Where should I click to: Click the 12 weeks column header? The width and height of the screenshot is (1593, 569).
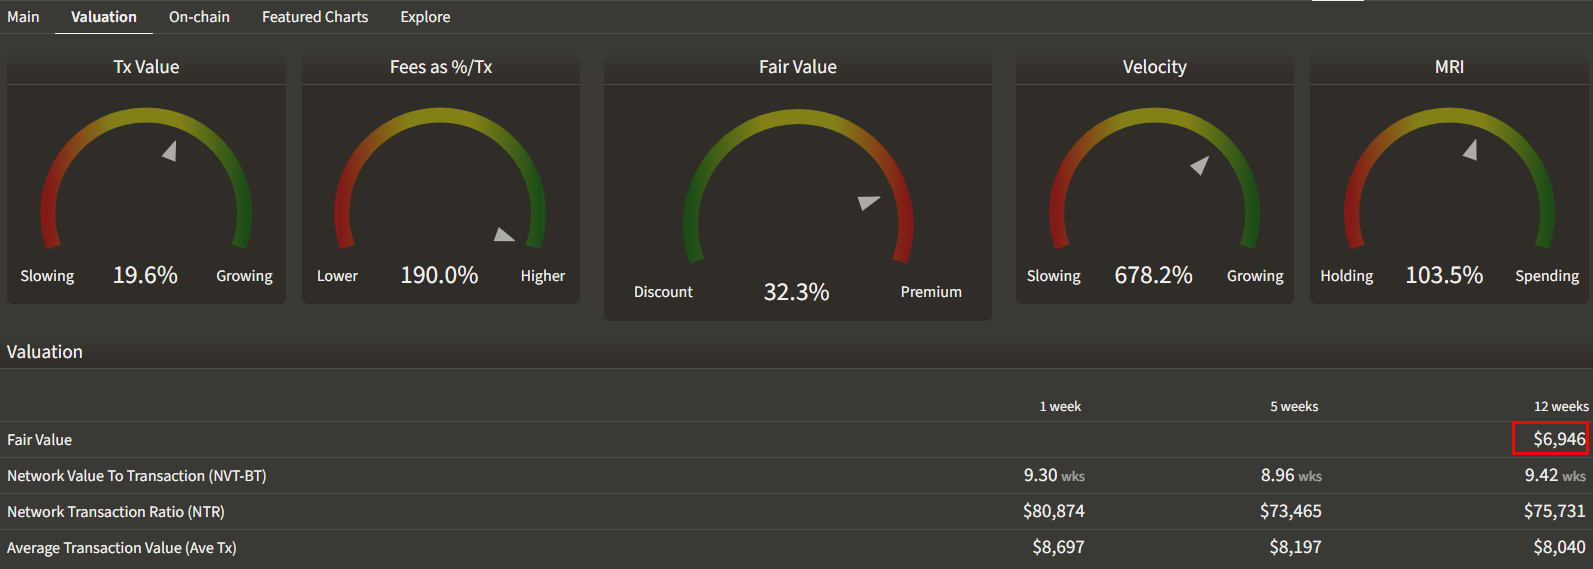(1560, 406)
